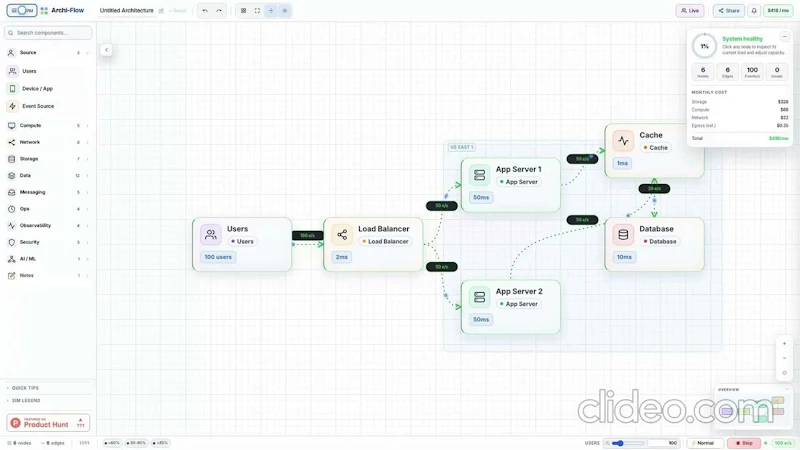Zoom out with canvas minus button
The height and width of the screenshot is (450, 800).
point(784,358)
